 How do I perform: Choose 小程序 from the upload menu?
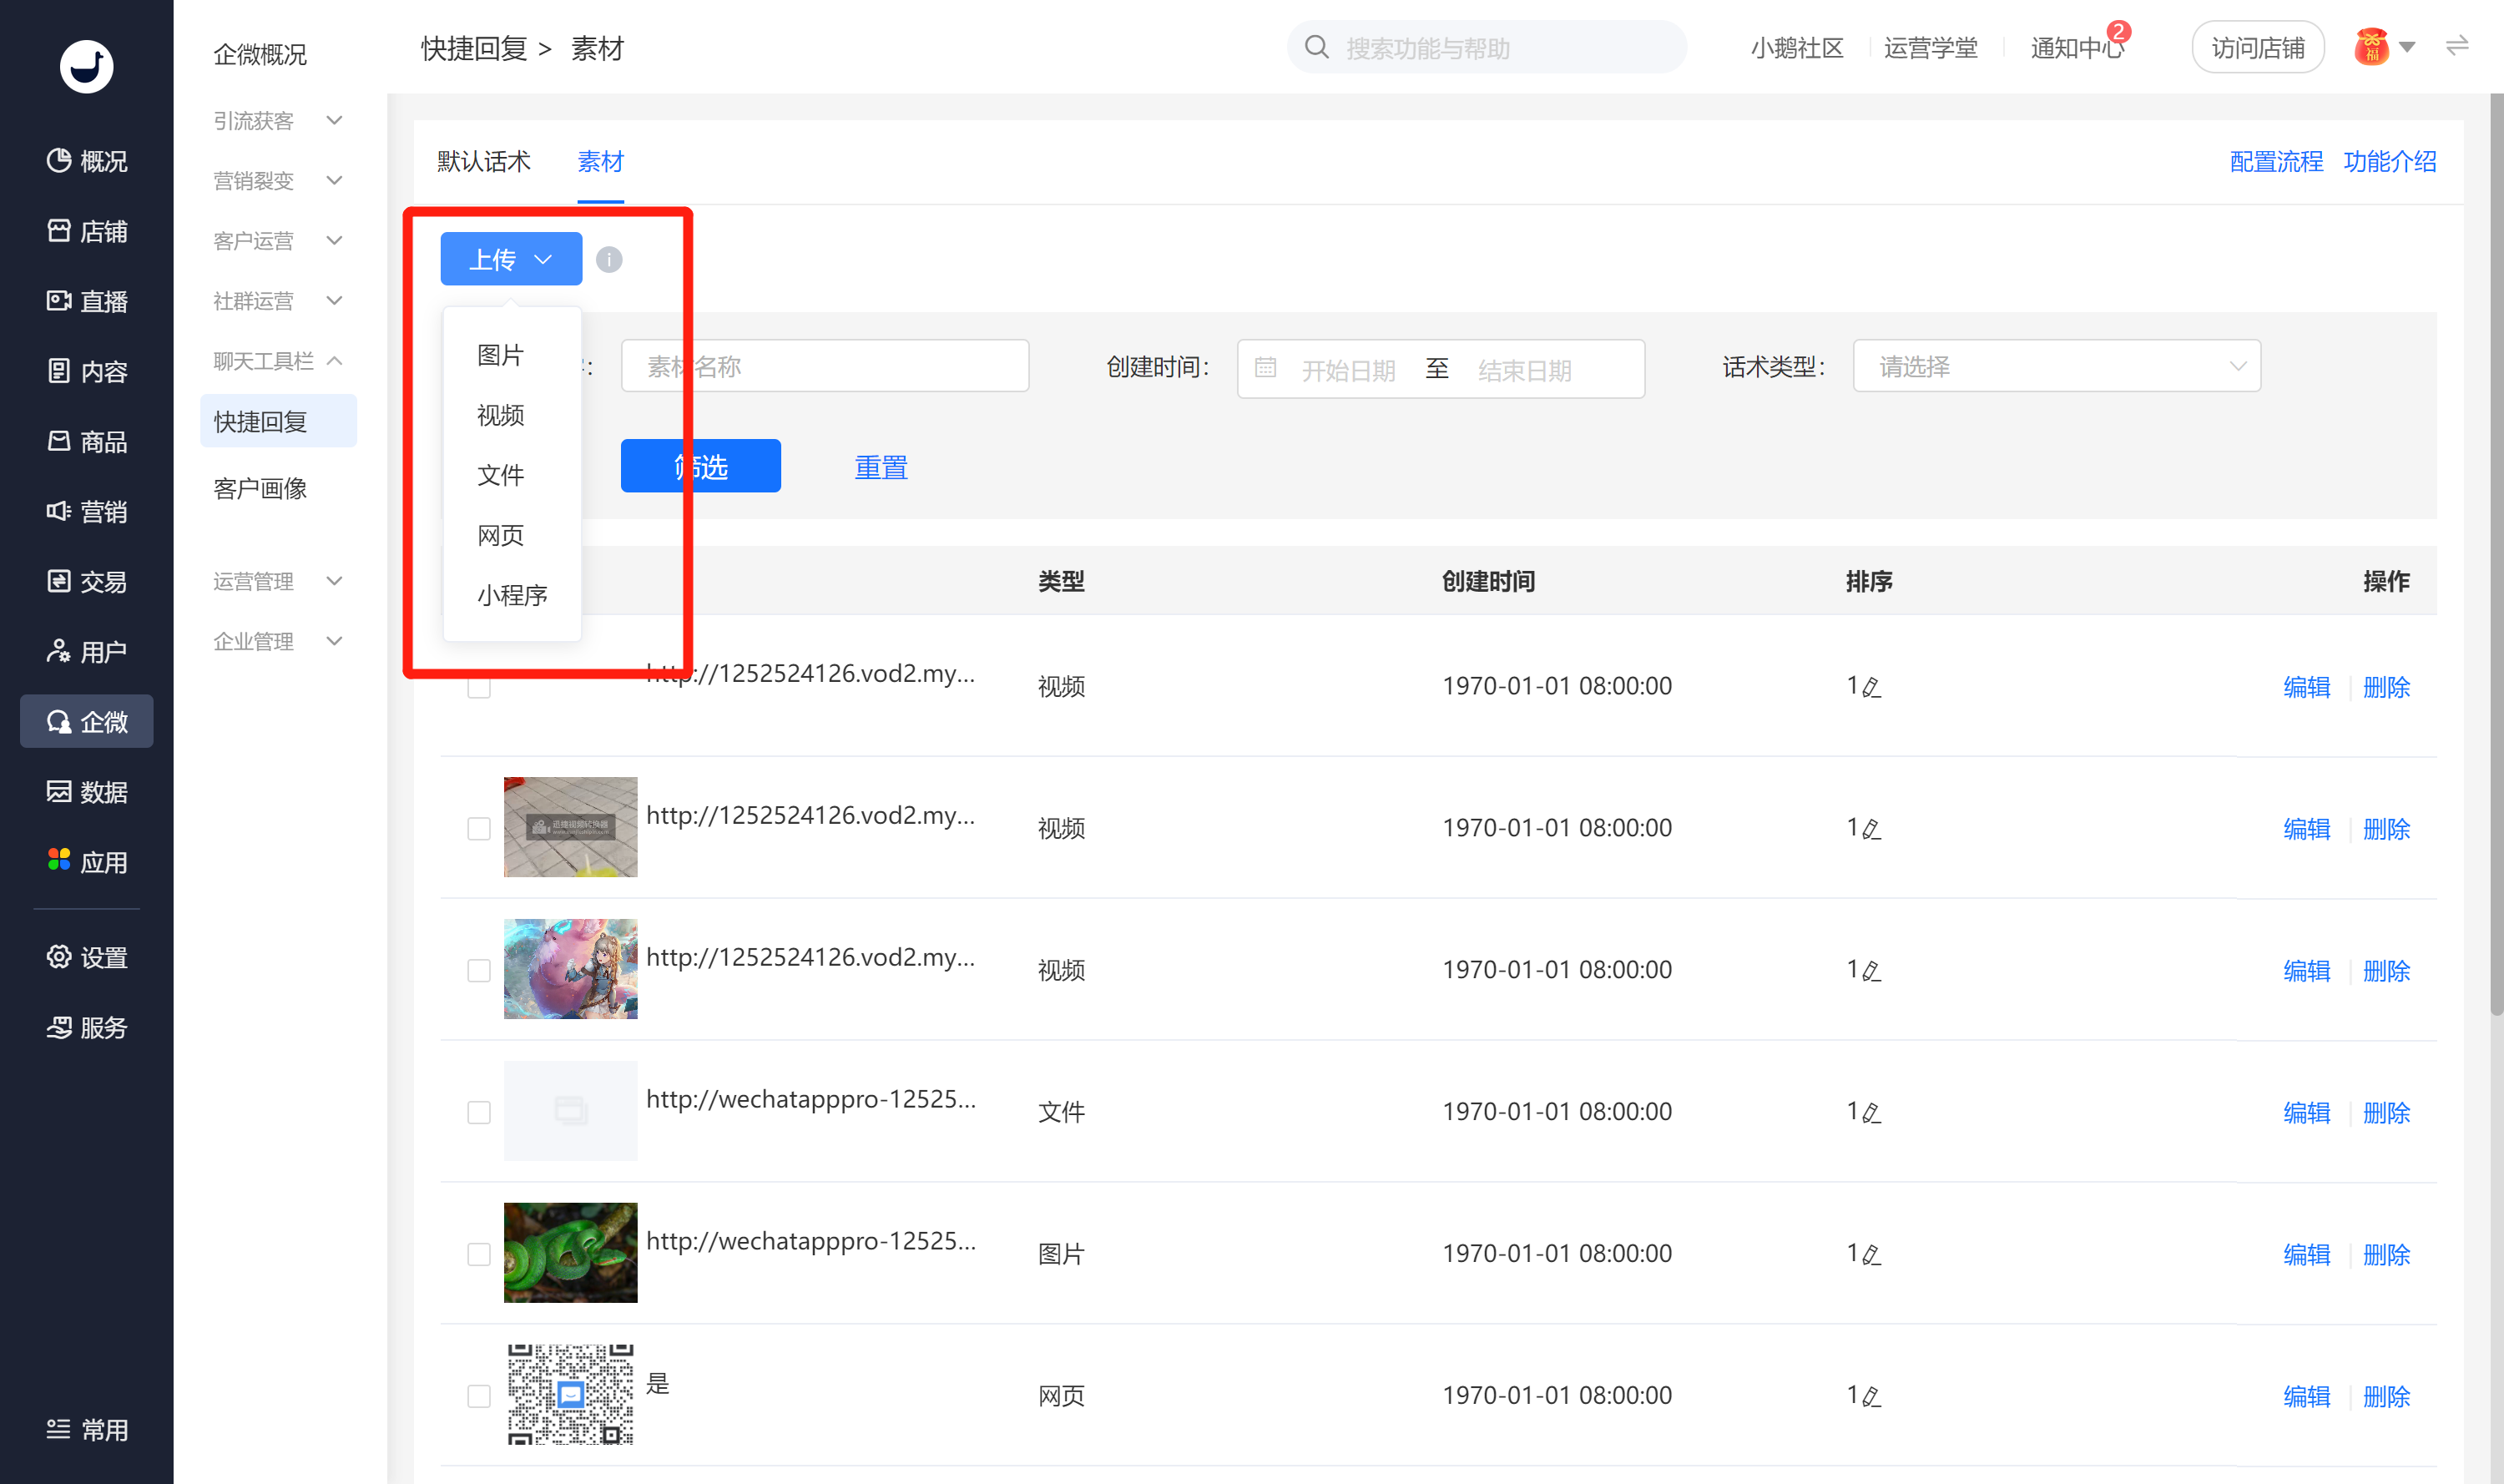click(512, 596)
